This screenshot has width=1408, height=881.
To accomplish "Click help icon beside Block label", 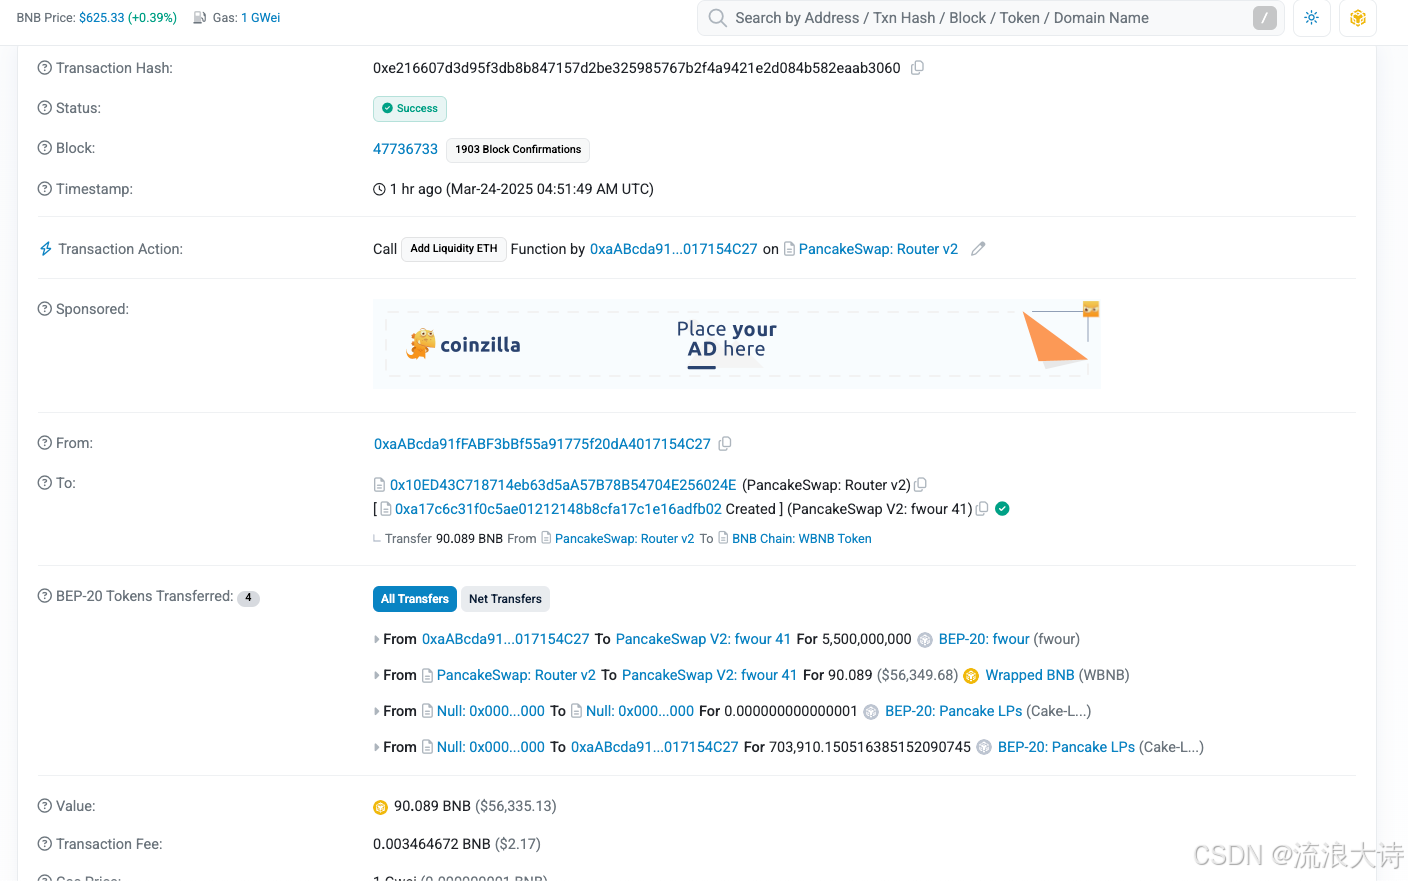I will [45, 148].
